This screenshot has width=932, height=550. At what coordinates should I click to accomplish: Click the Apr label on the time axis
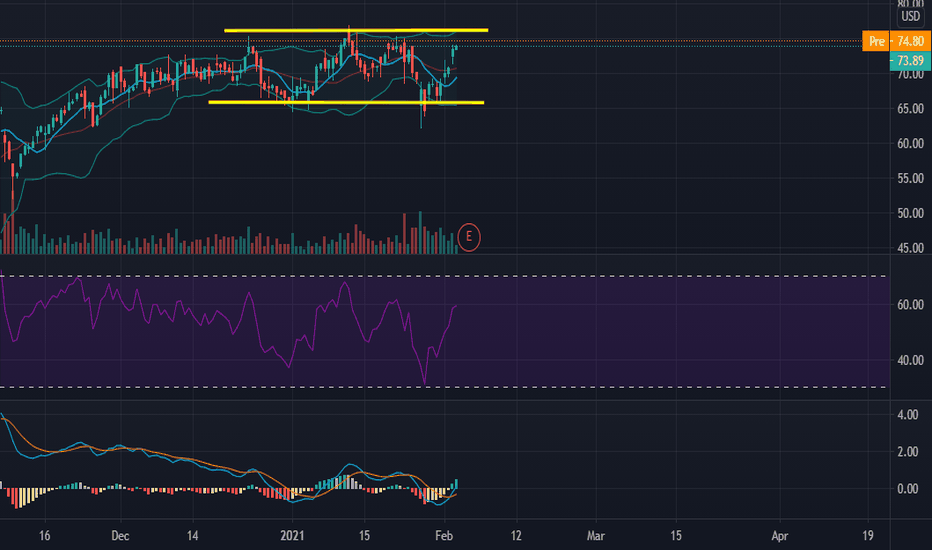779,536
